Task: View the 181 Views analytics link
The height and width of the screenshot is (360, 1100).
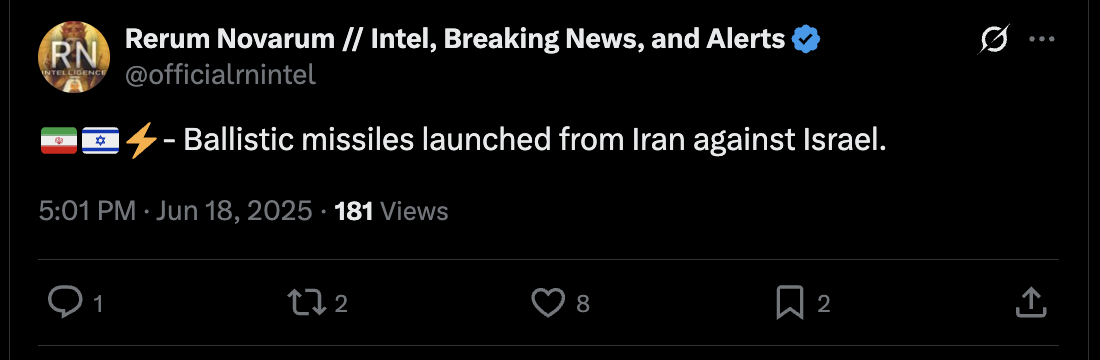Action: 391,211
